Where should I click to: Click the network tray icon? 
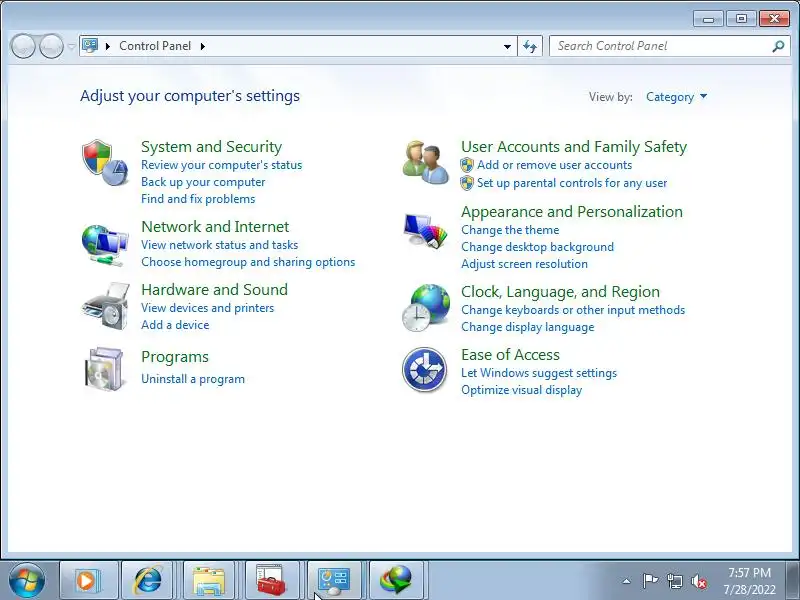(674, 581)
